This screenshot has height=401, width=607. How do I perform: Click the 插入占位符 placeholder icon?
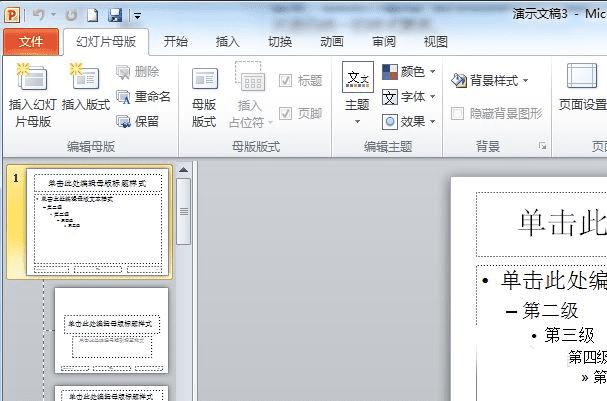(250, 76)
